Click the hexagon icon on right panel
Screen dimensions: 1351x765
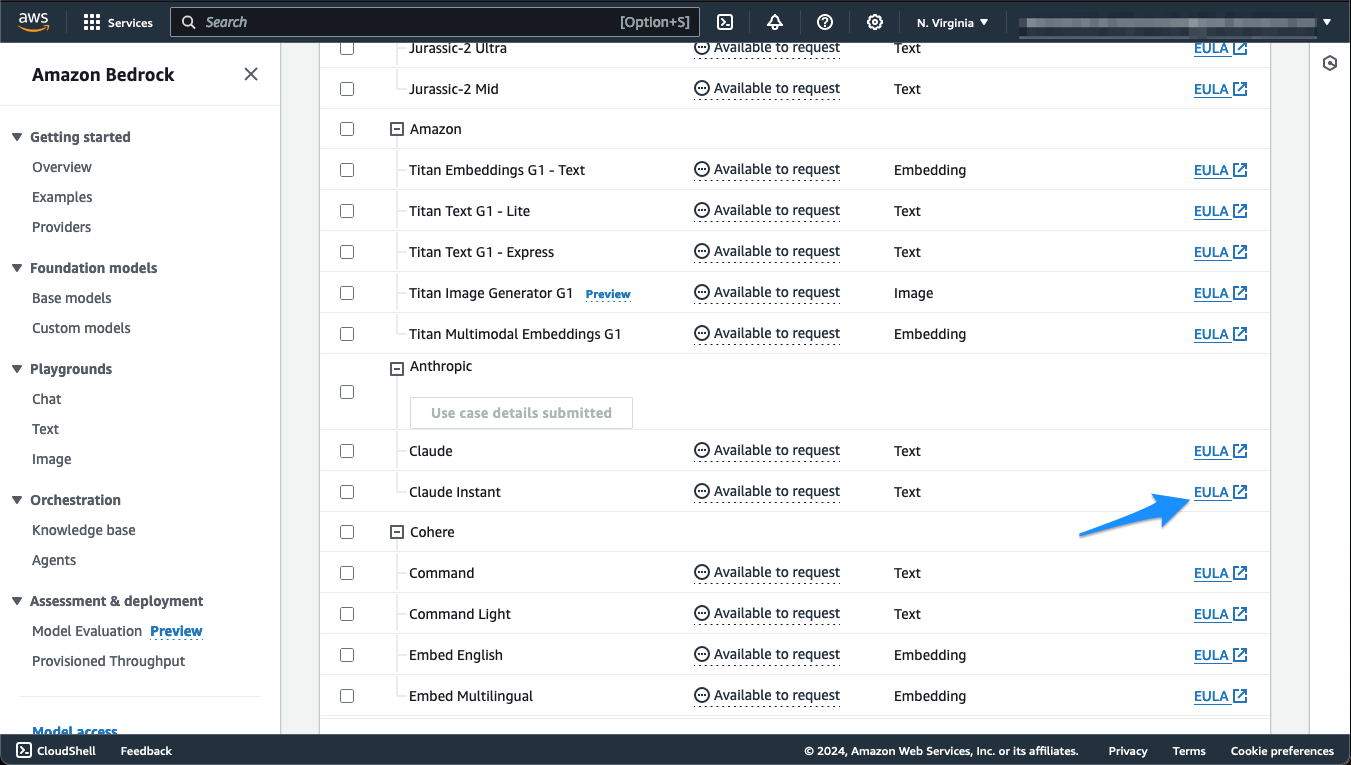point(1330,63)
